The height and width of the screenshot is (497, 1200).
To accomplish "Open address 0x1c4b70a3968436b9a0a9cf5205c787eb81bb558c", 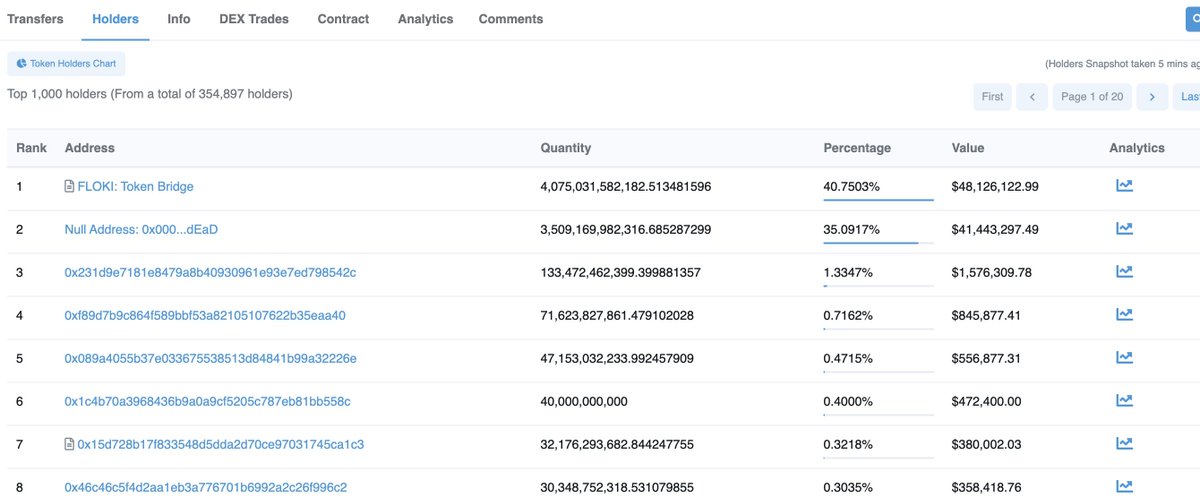I will tap(207, 401).
